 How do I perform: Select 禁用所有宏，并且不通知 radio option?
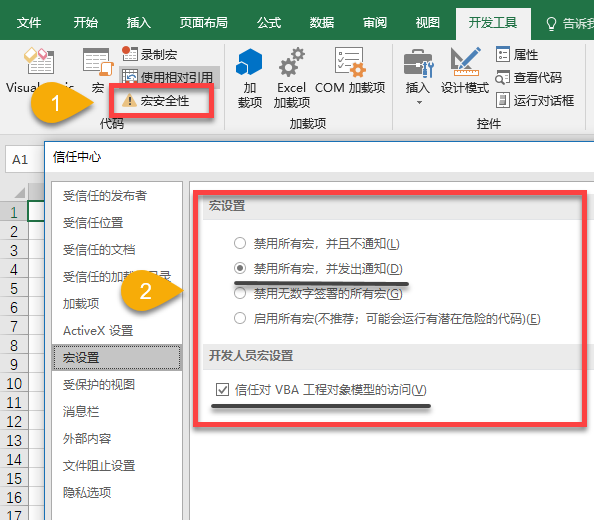[240, 243]
